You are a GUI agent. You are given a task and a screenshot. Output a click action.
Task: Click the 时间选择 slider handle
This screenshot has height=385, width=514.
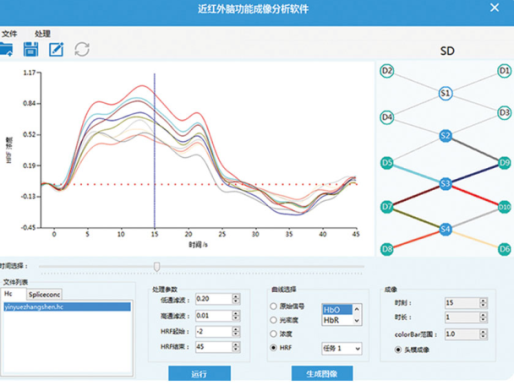click(x=157, y=267)
